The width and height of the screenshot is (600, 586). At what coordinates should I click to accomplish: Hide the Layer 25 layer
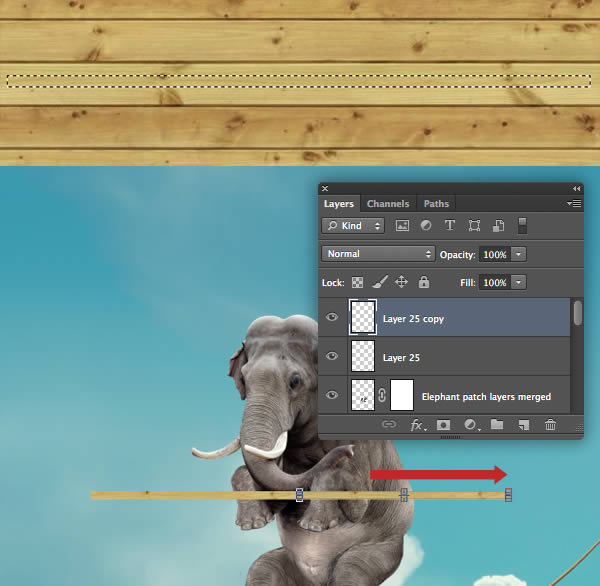pos(332,356)
